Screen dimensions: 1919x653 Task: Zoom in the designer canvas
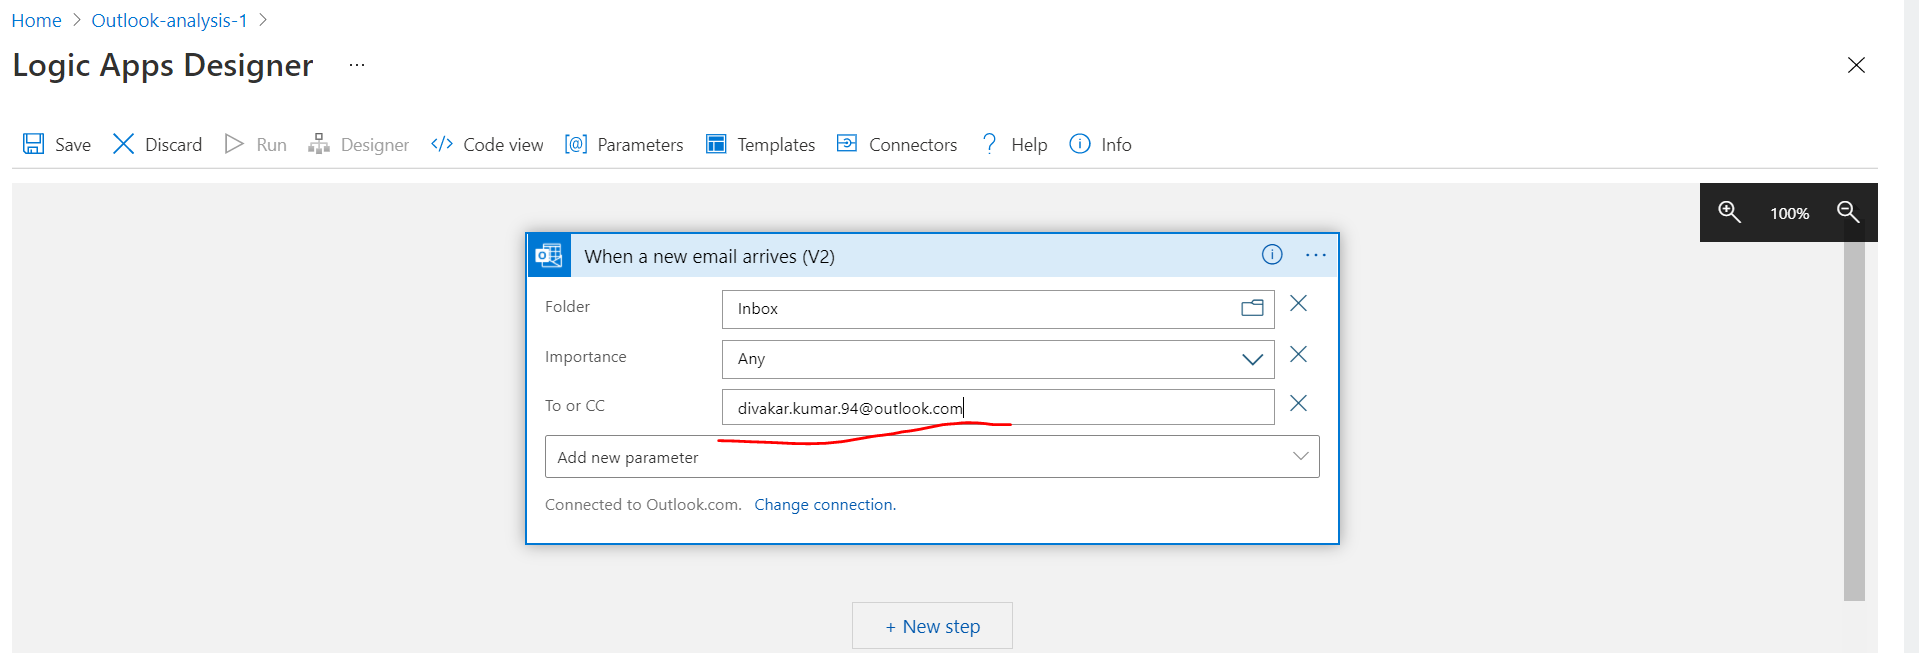coord(1729,212)
